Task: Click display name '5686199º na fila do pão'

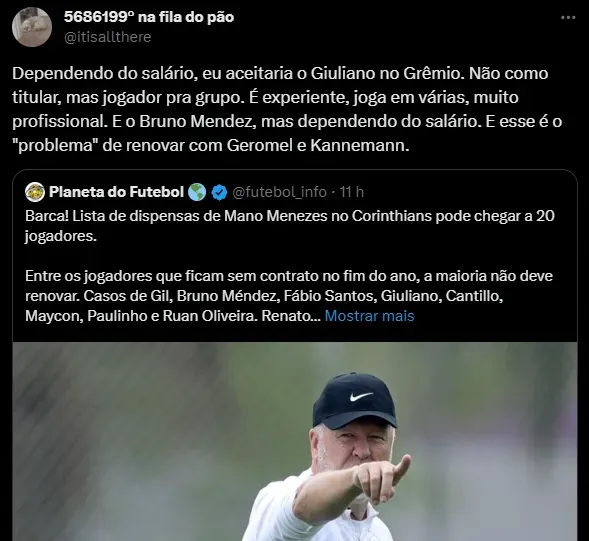Action: 149,17
